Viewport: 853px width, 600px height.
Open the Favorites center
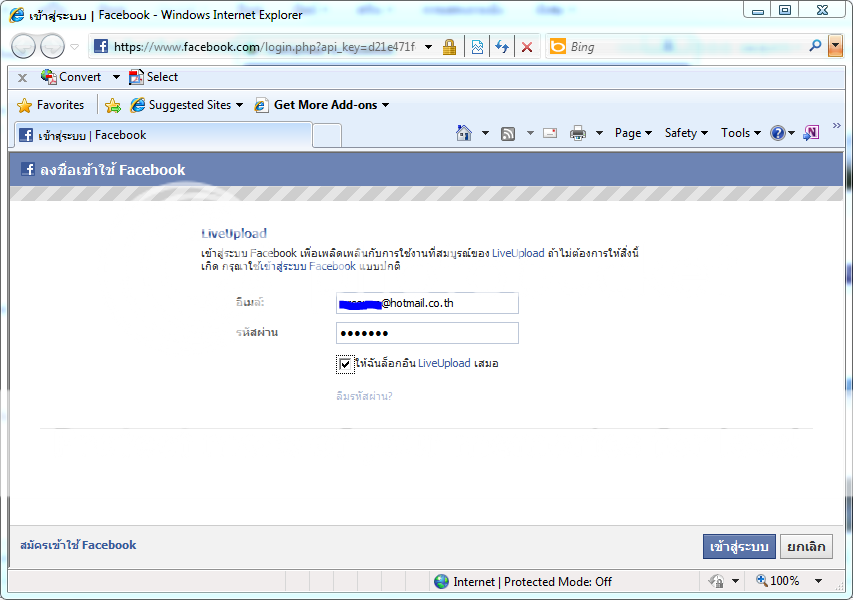tap(51, 105)
